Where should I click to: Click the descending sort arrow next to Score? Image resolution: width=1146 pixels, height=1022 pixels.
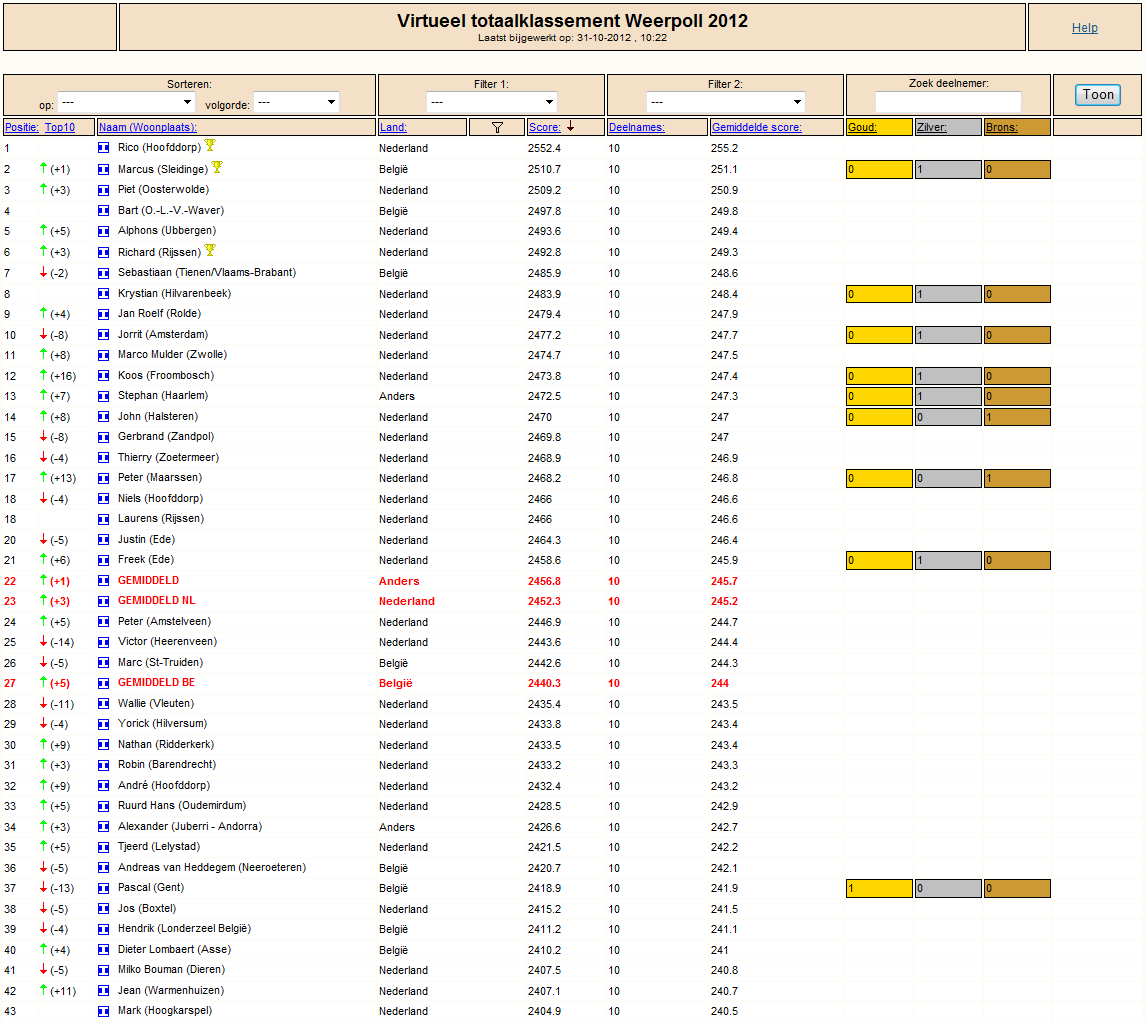(x=571, y=126)
